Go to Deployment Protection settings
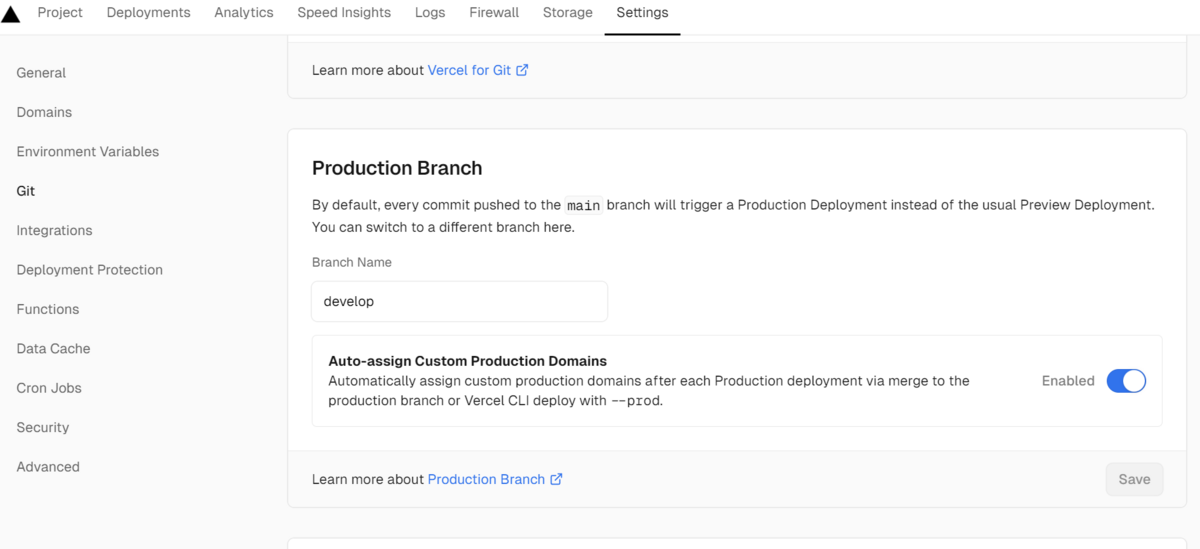The height and width of the screenshot is (549, 1200). [90, 270]
